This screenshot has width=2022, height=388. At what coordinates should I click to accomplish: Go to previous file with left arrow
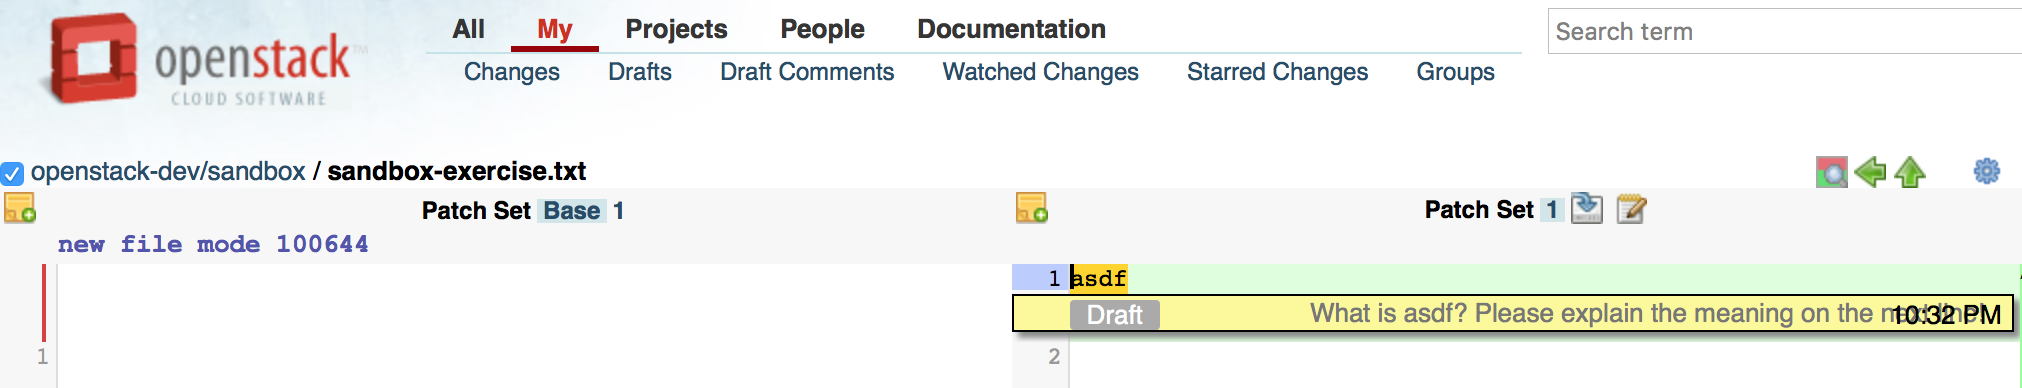coord(1870,172)
